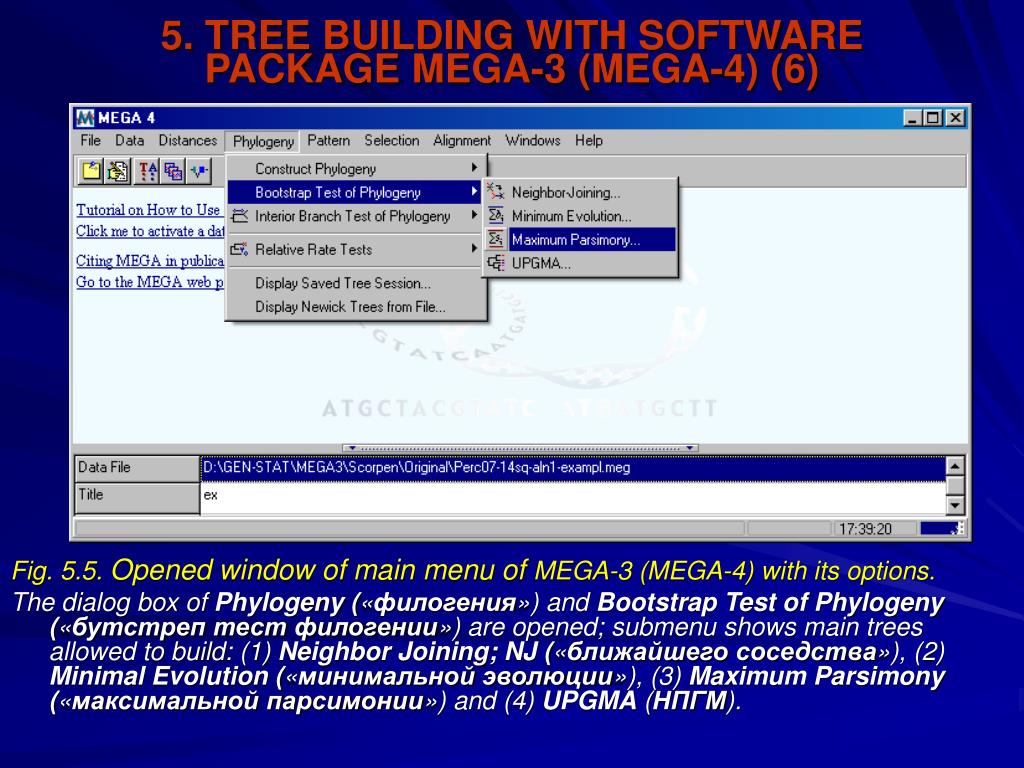Select Maximum Parsimony bootstrap option

[x=581, y=239]
